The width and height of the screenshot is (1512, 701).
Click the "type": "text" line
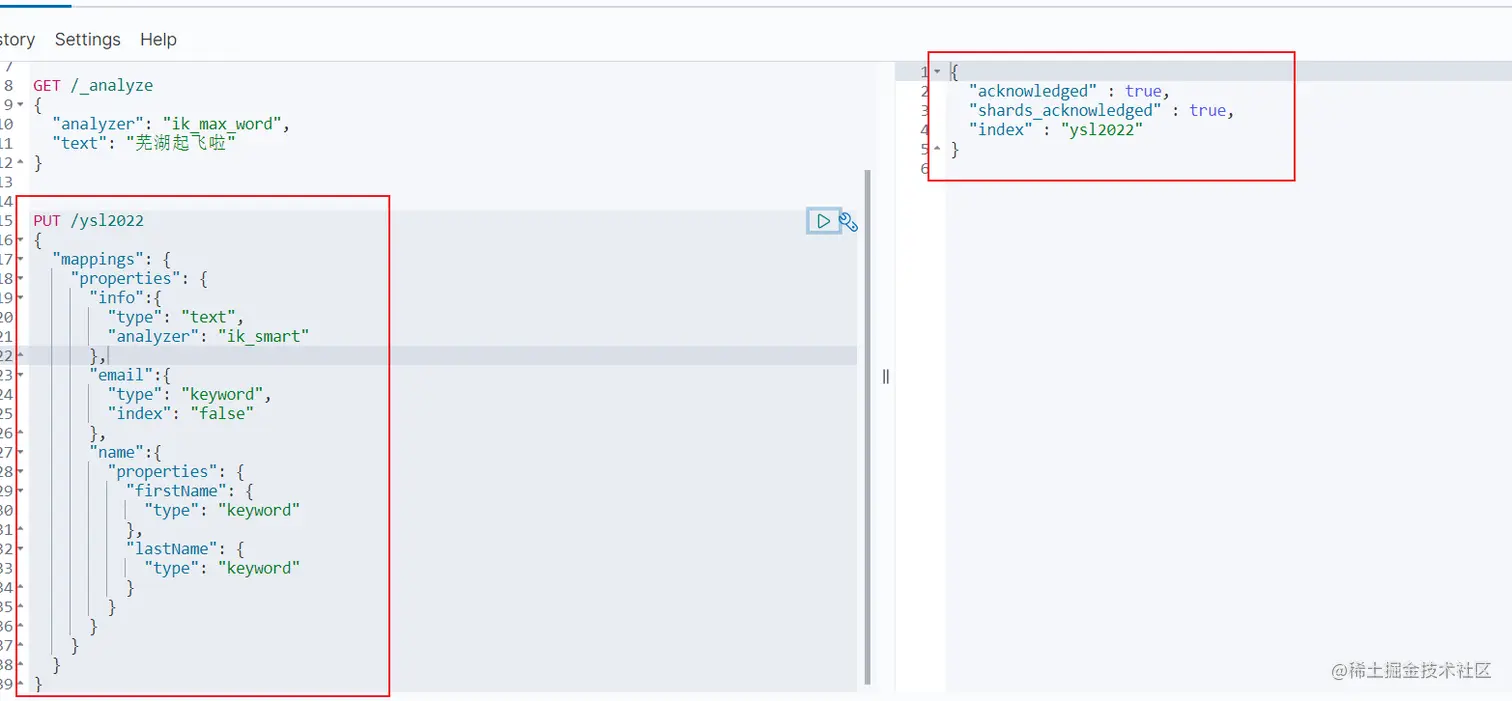coord(176,317)
